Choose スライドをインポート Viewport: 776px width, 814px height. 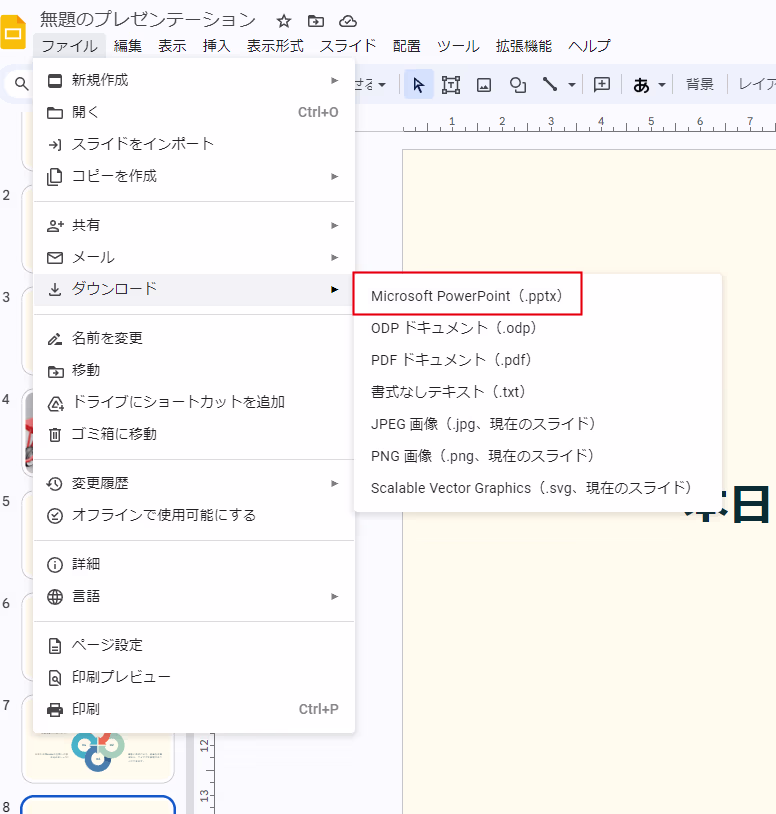194,144
